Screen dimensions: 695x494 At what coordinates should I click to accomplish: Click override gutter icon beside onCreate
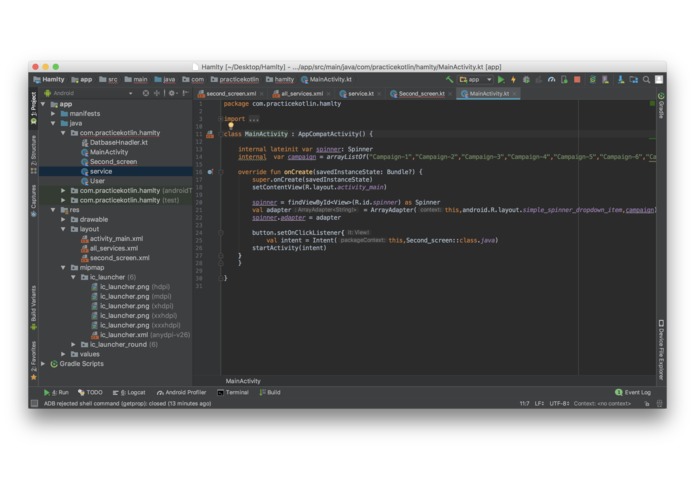(x=210, y=172)
